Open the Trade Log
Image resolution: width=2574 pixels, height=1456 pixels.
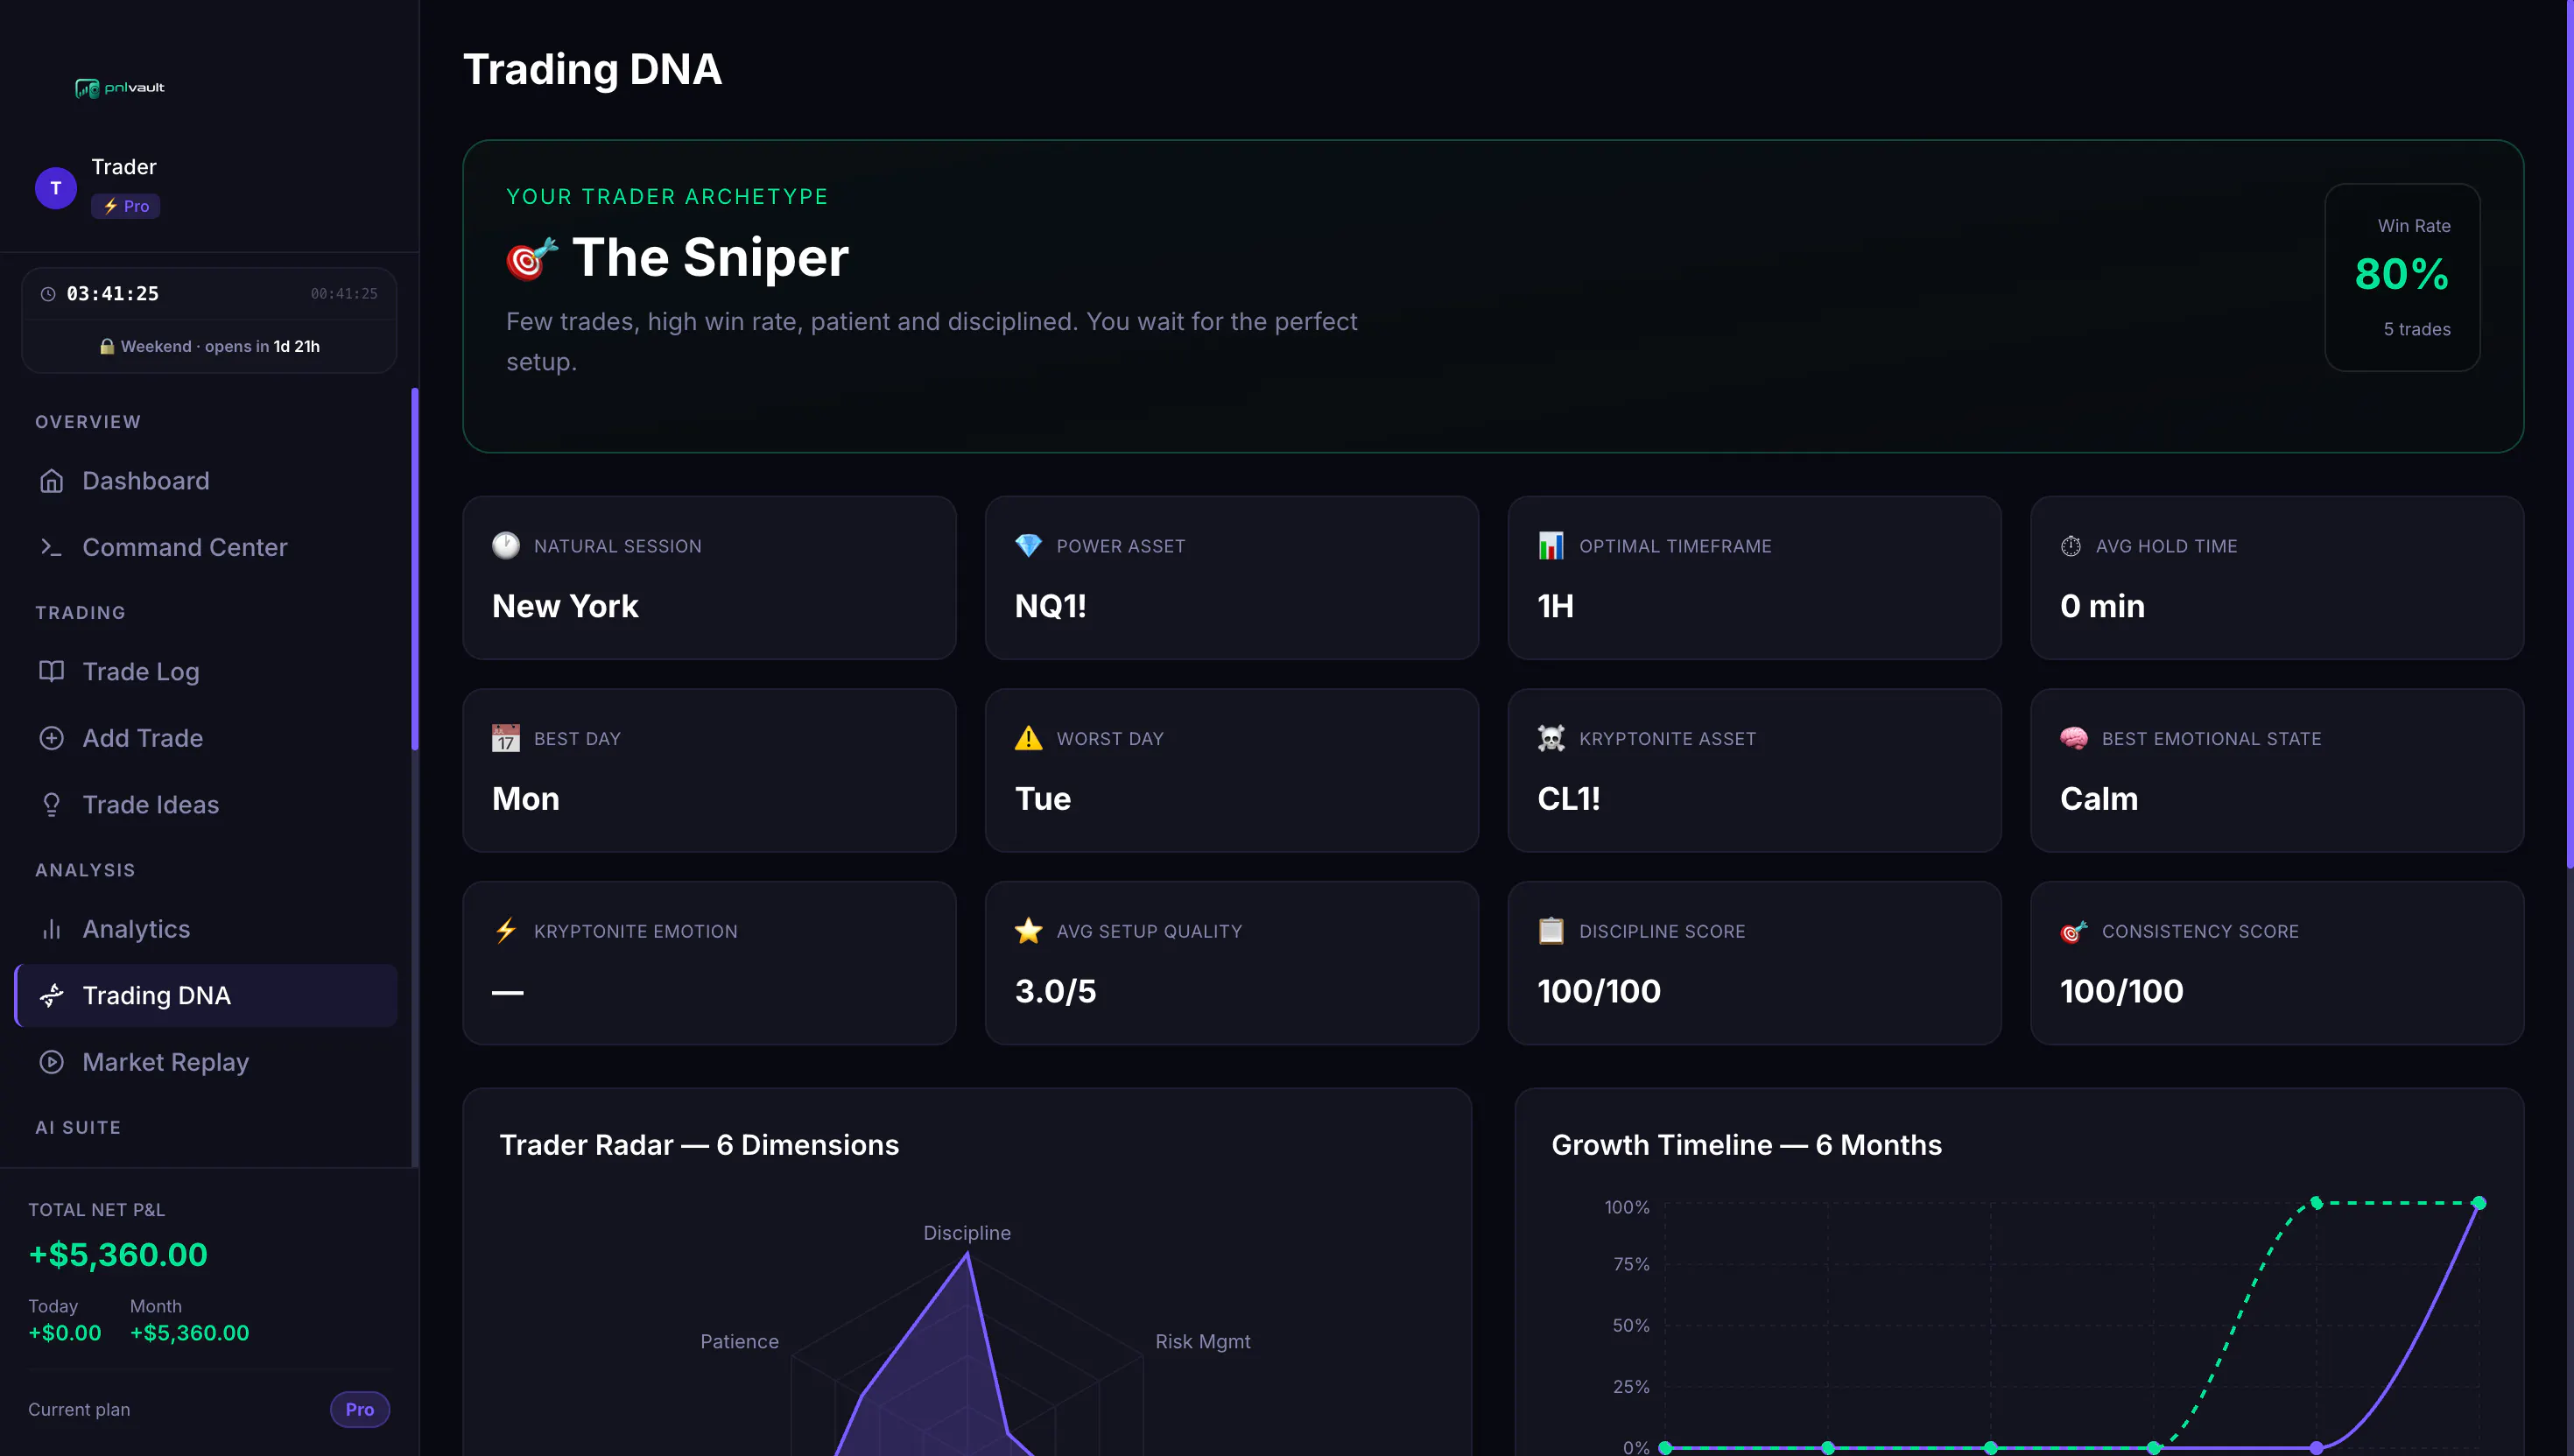(207, 671)
